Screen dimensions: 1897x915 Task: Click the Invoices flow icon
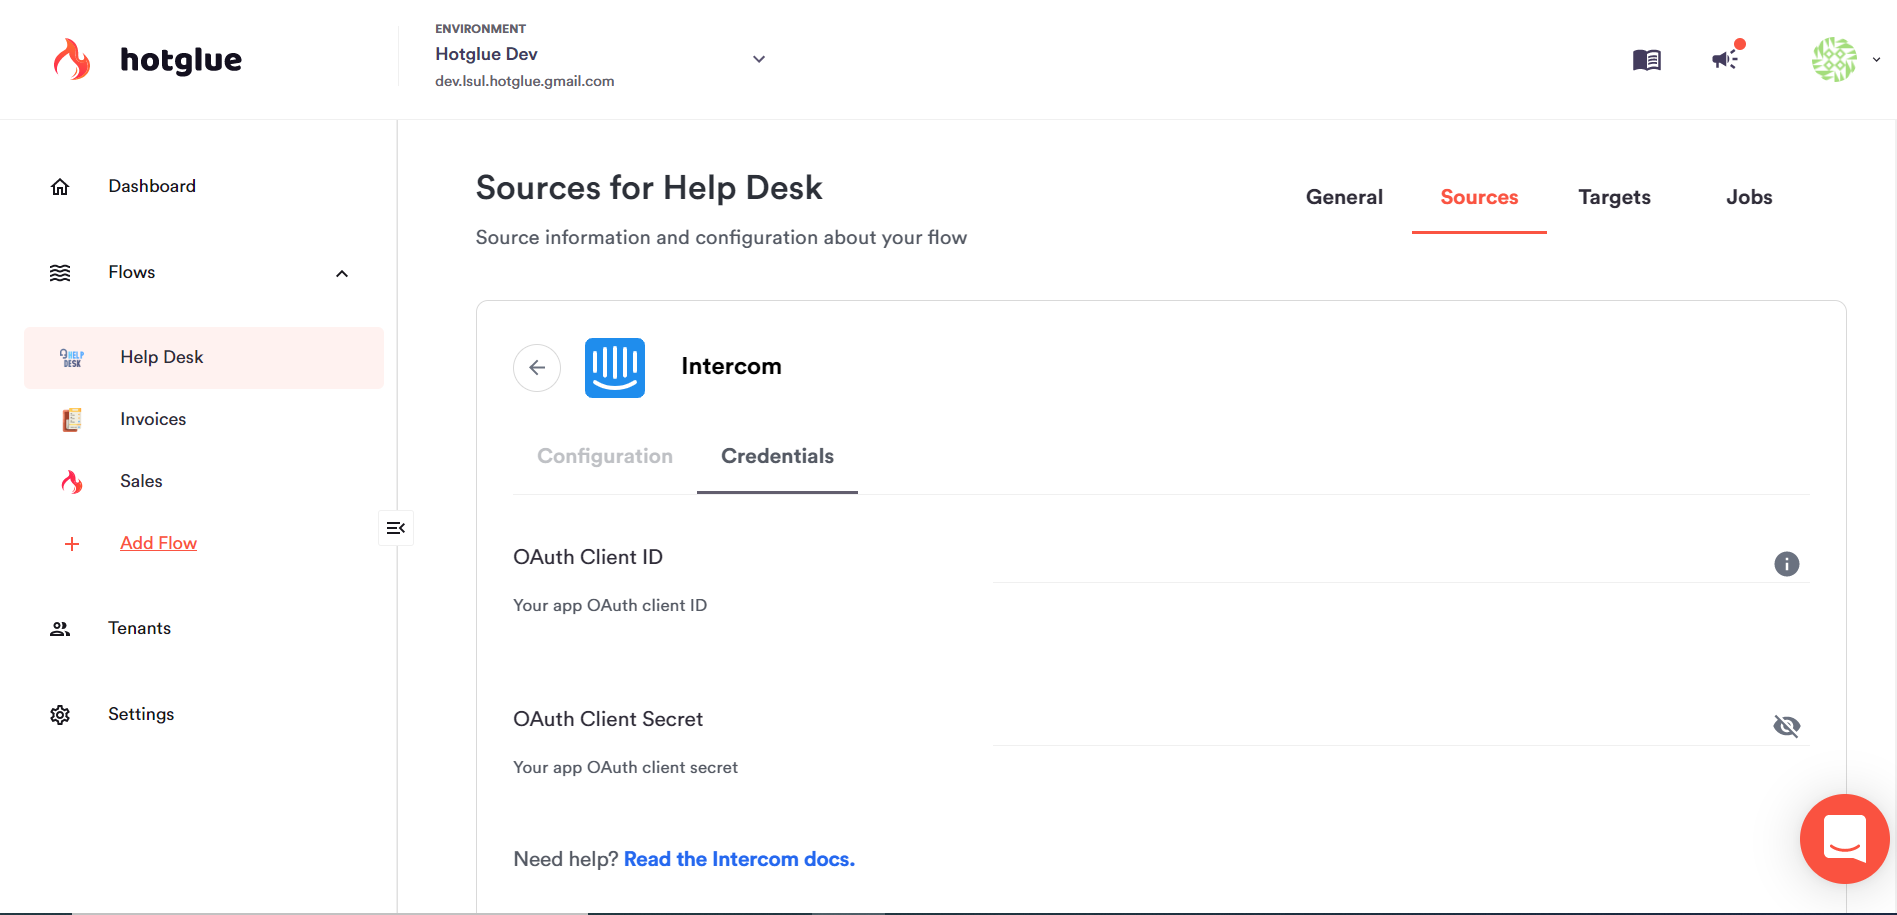coord(72,420)
